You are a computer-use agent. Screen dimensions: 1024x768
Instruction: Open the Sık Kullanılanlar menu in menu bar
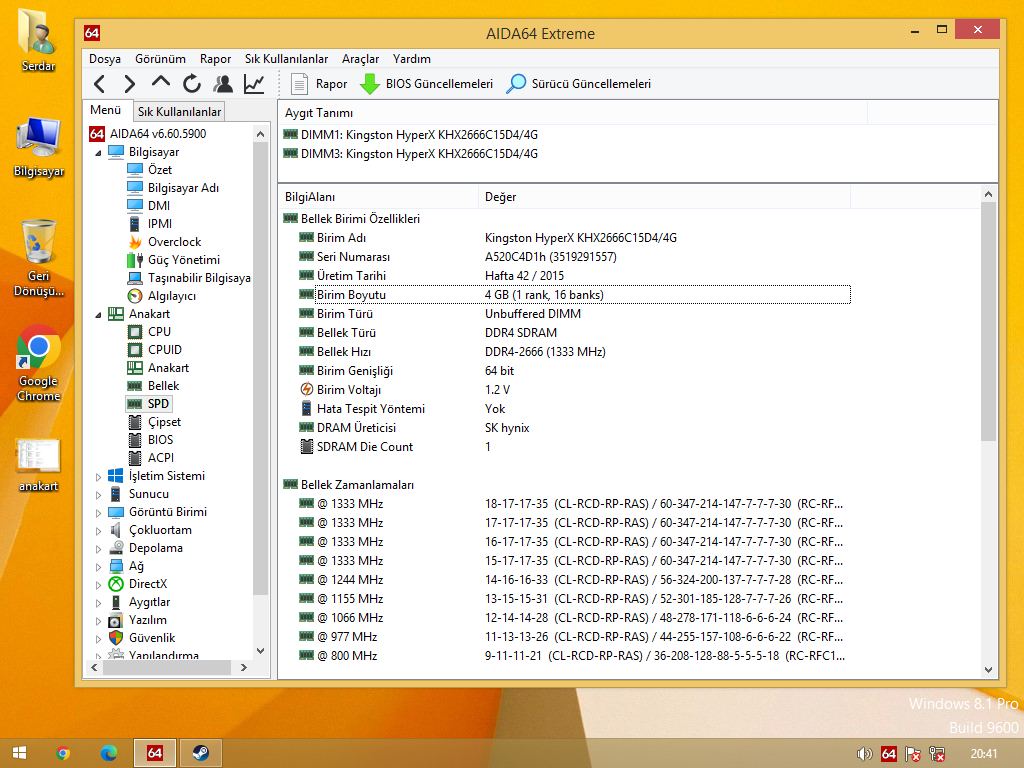286,59
